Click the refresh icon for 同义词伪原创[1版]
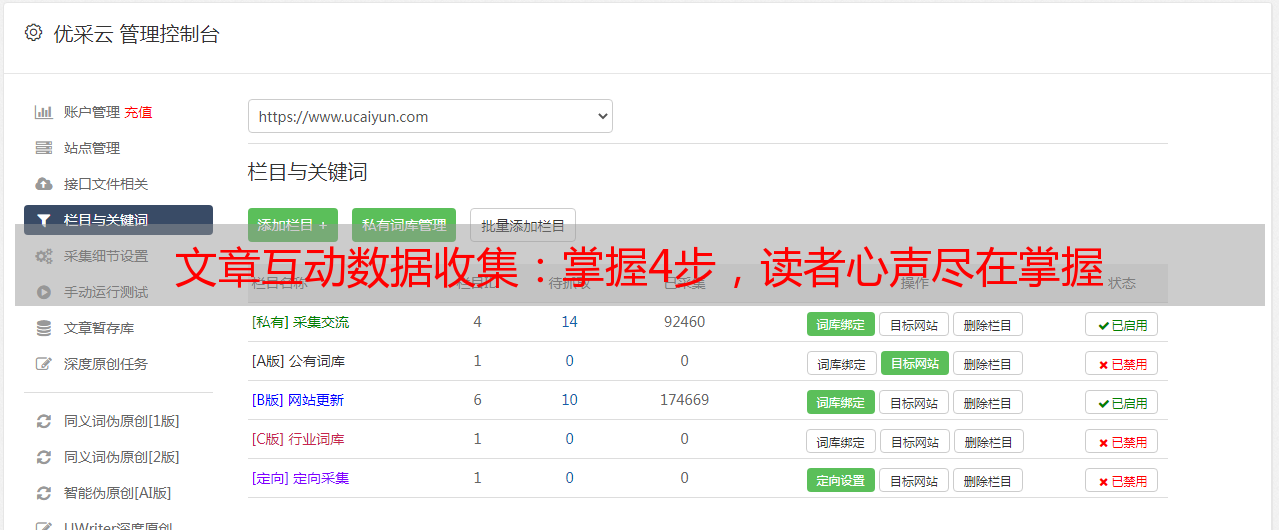The height and width of the screenshot is (530, 1279). (x=43, y=421)
